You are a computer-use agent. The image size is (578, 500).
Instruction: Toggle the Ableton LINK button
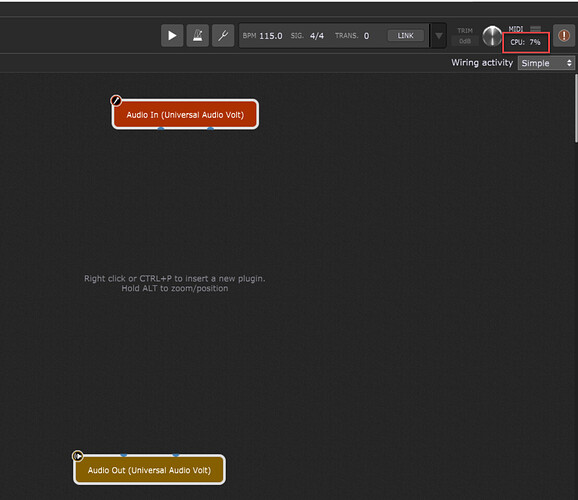tap(405, 36)
